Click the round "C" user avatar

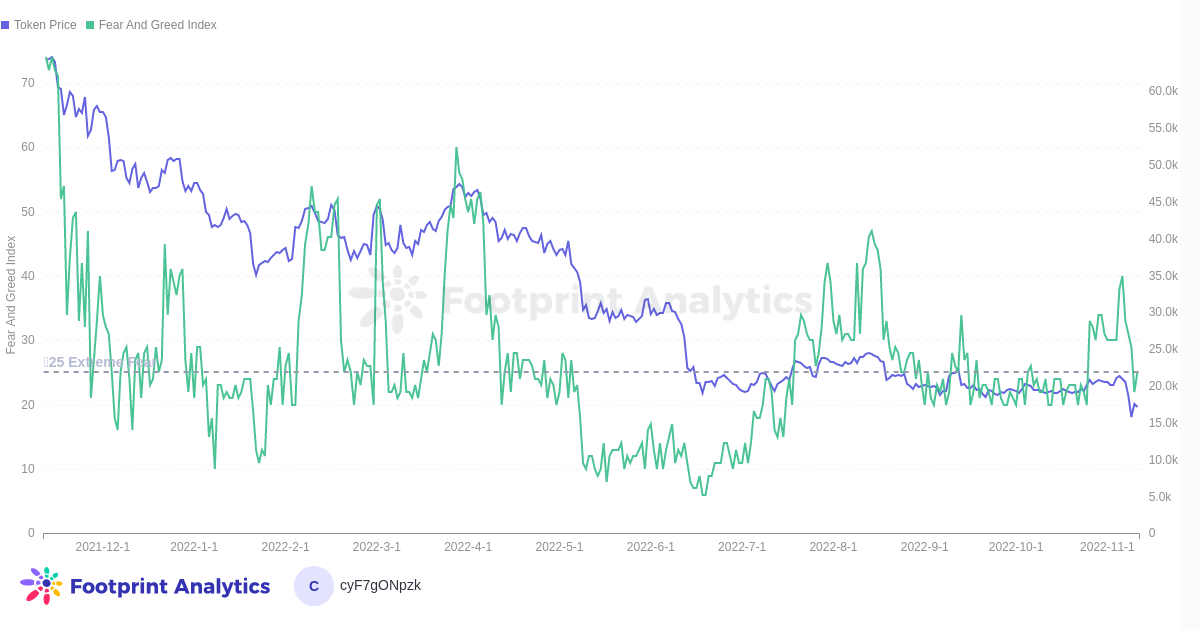(314, 586)
